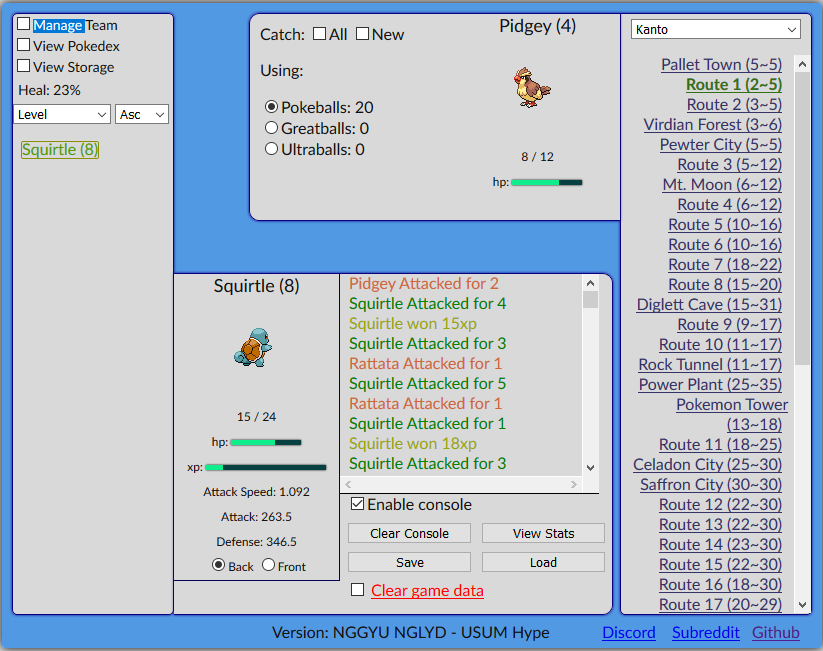Clear the battle console log
The height and width of the screenshot is (651, 823).
tap(409, 533)
